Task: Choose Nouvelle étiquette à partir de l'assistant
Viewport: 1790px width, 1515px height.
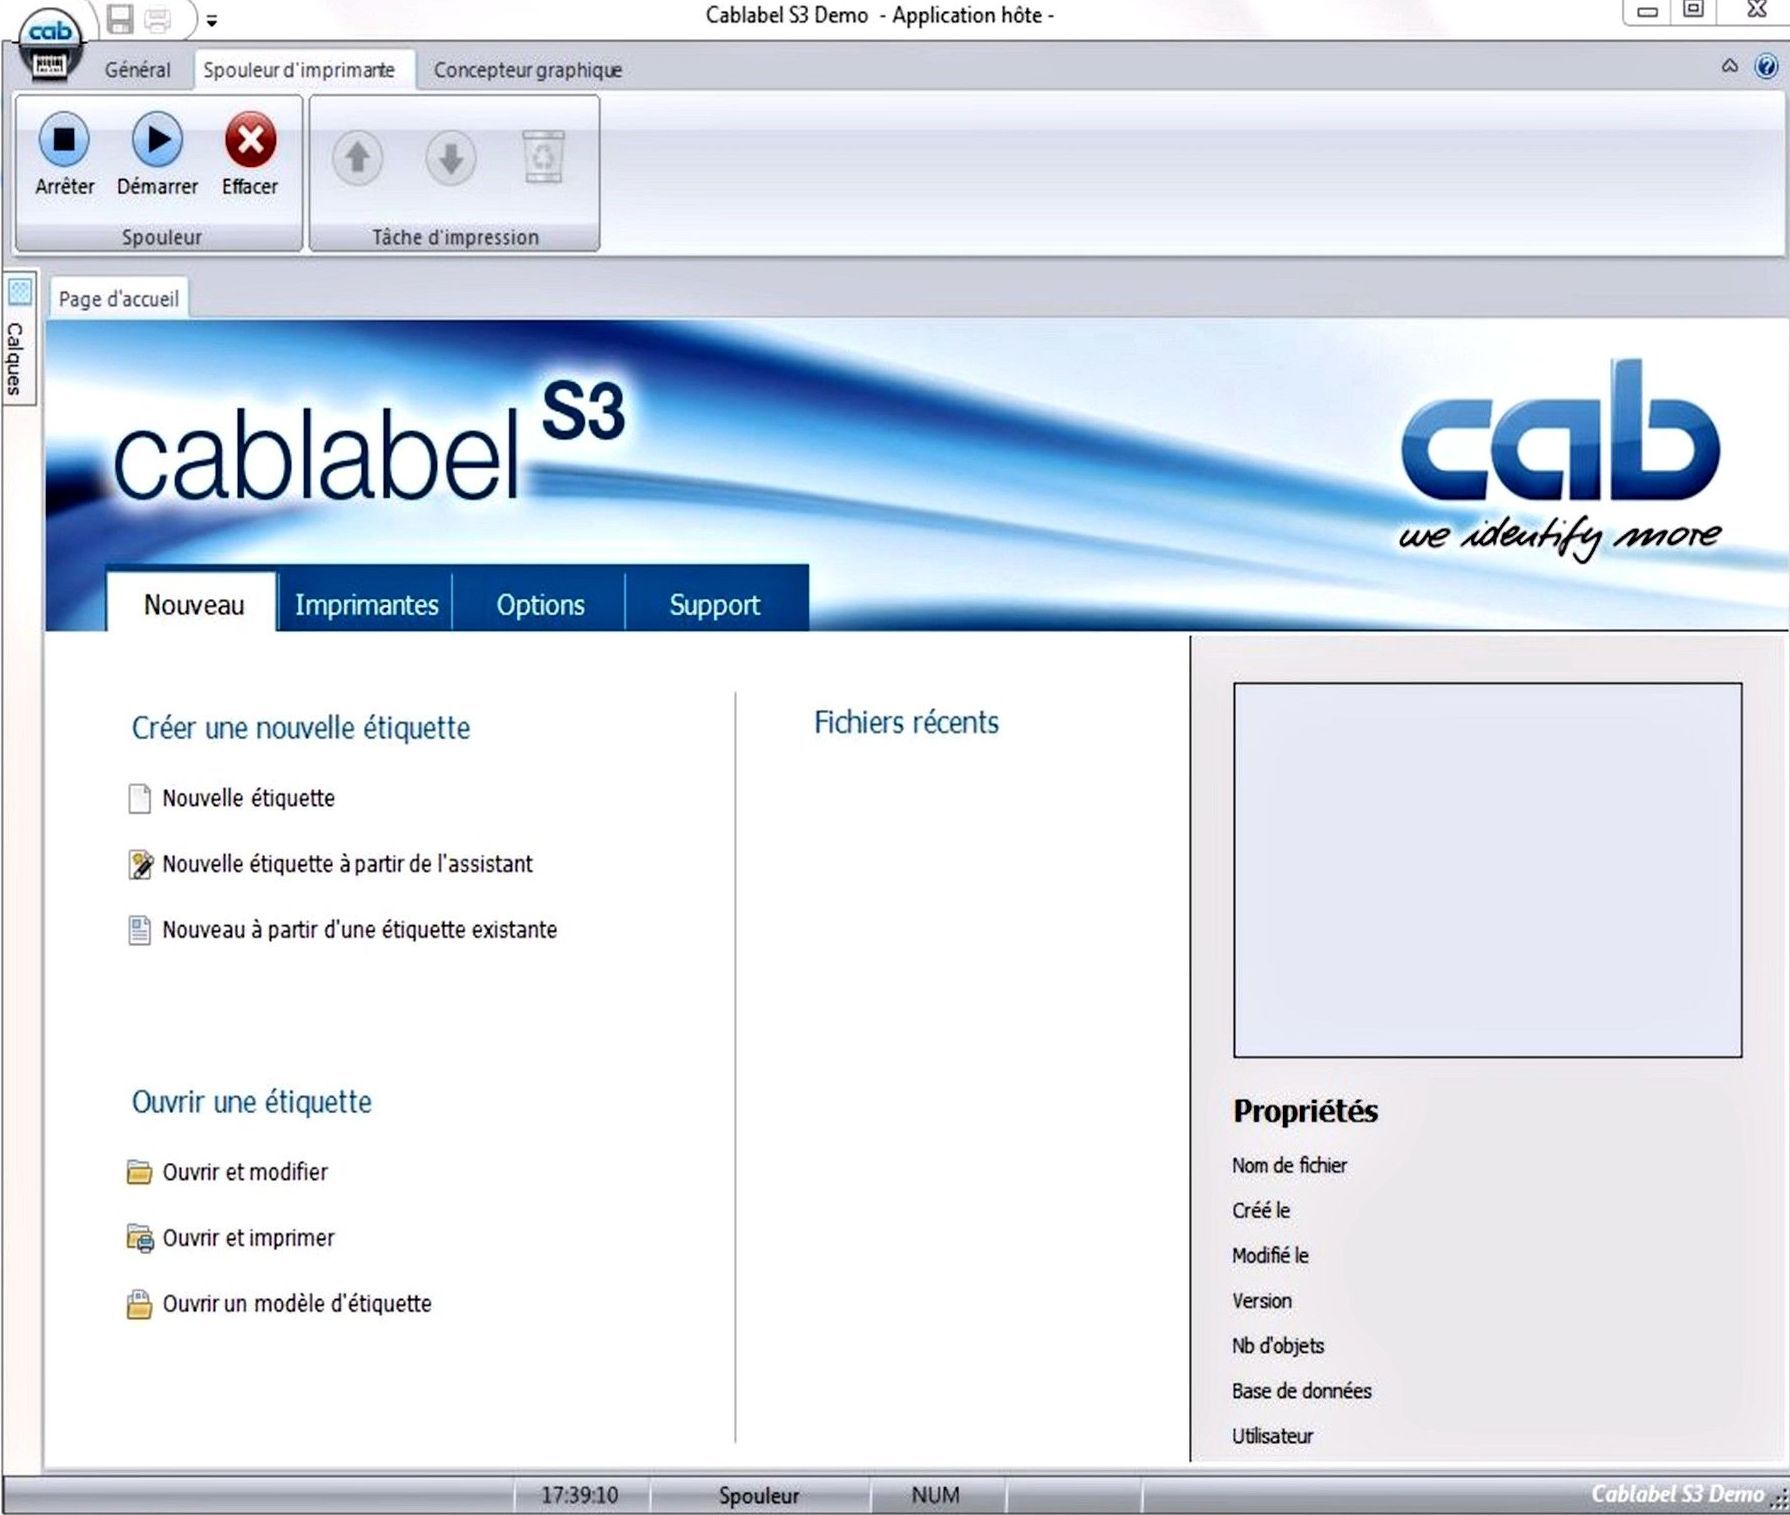Action: point(347,864)
